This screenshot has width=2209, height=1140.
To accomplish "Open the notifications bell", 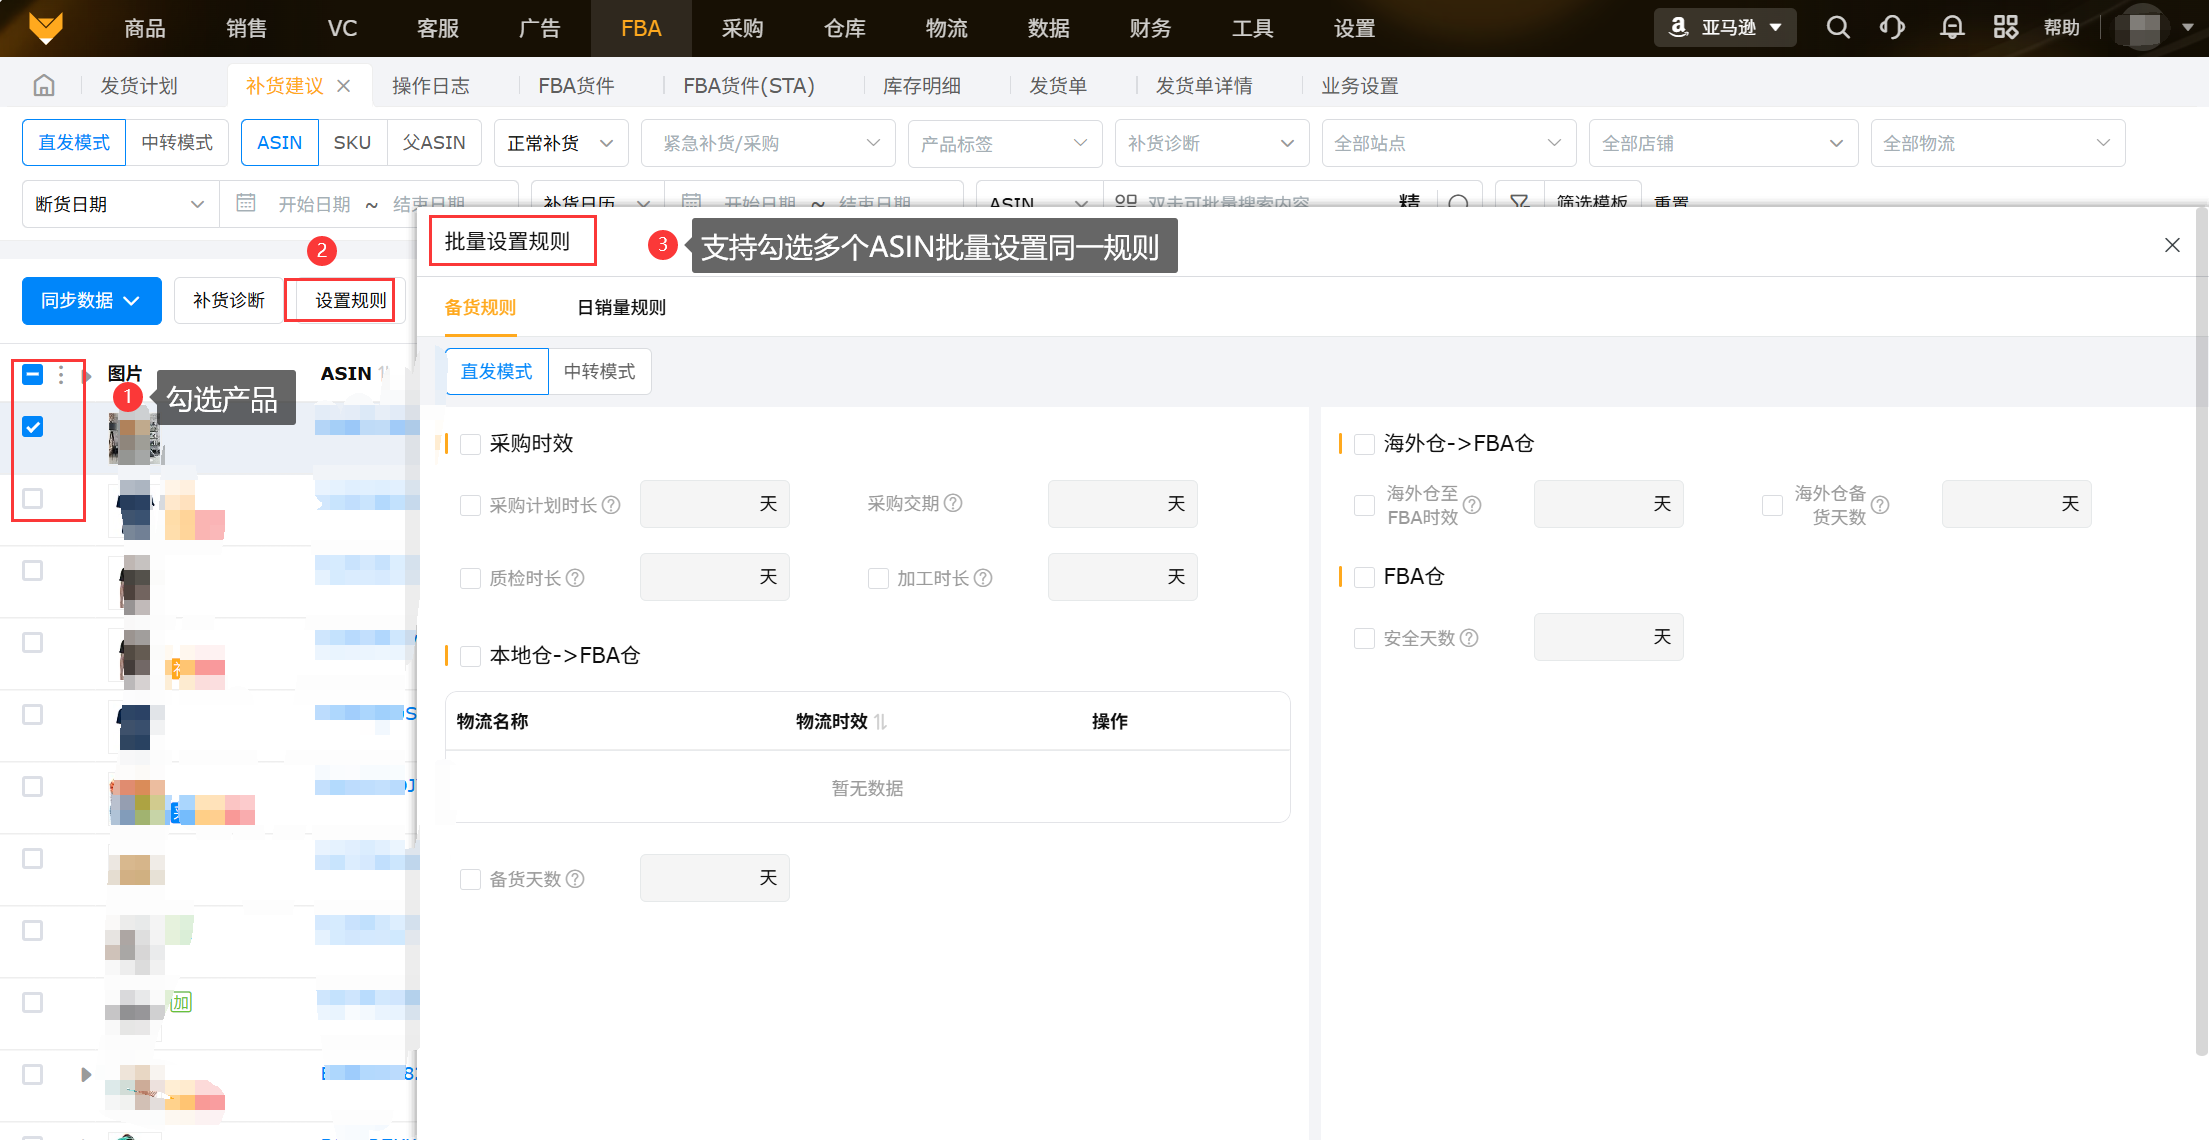I will (x=1951, y=28).
